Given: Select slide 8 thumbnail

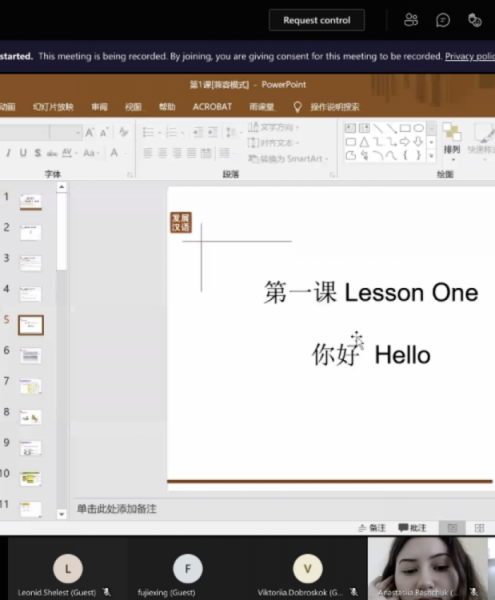Looking at the screenshot, I should (31, 417).
